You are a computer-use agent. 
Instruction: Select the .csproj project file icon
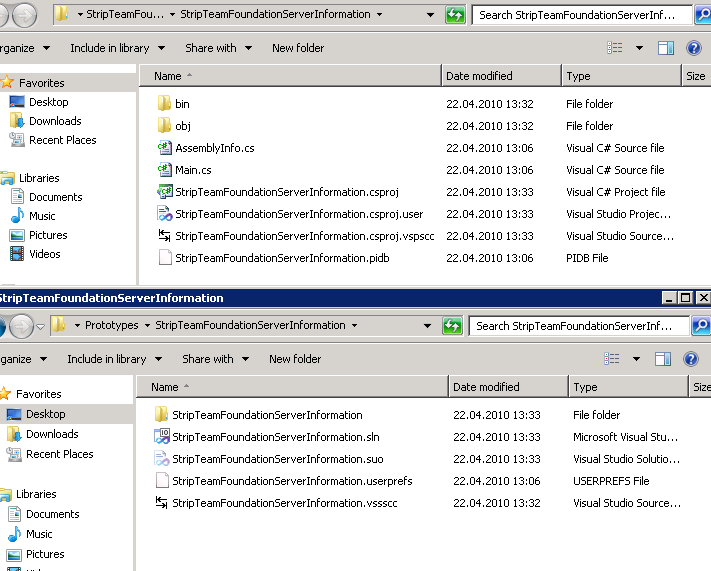coord(164,192)
